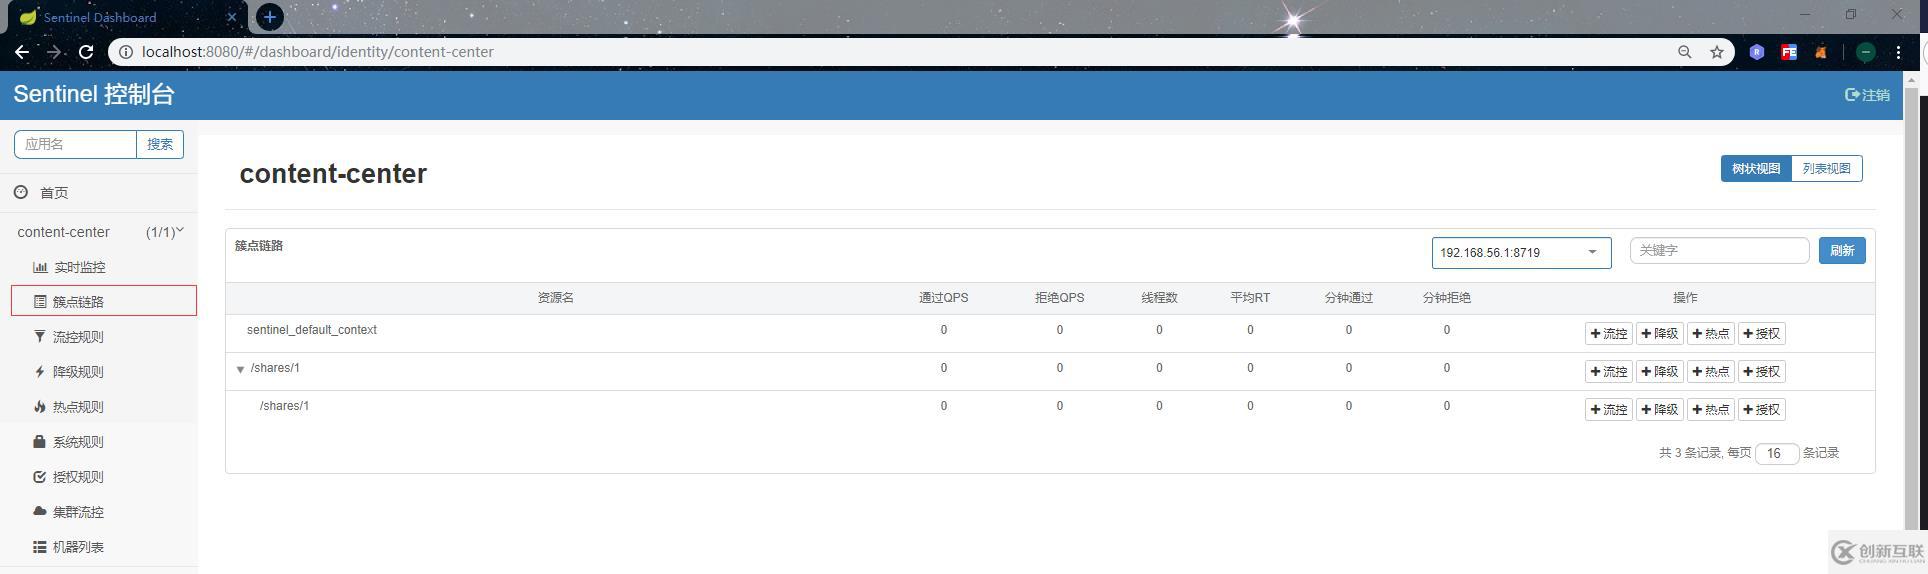1928x574 pixels.
Task: Add 授权 rule for sentinel_default_context
Action: (1762, 334)
